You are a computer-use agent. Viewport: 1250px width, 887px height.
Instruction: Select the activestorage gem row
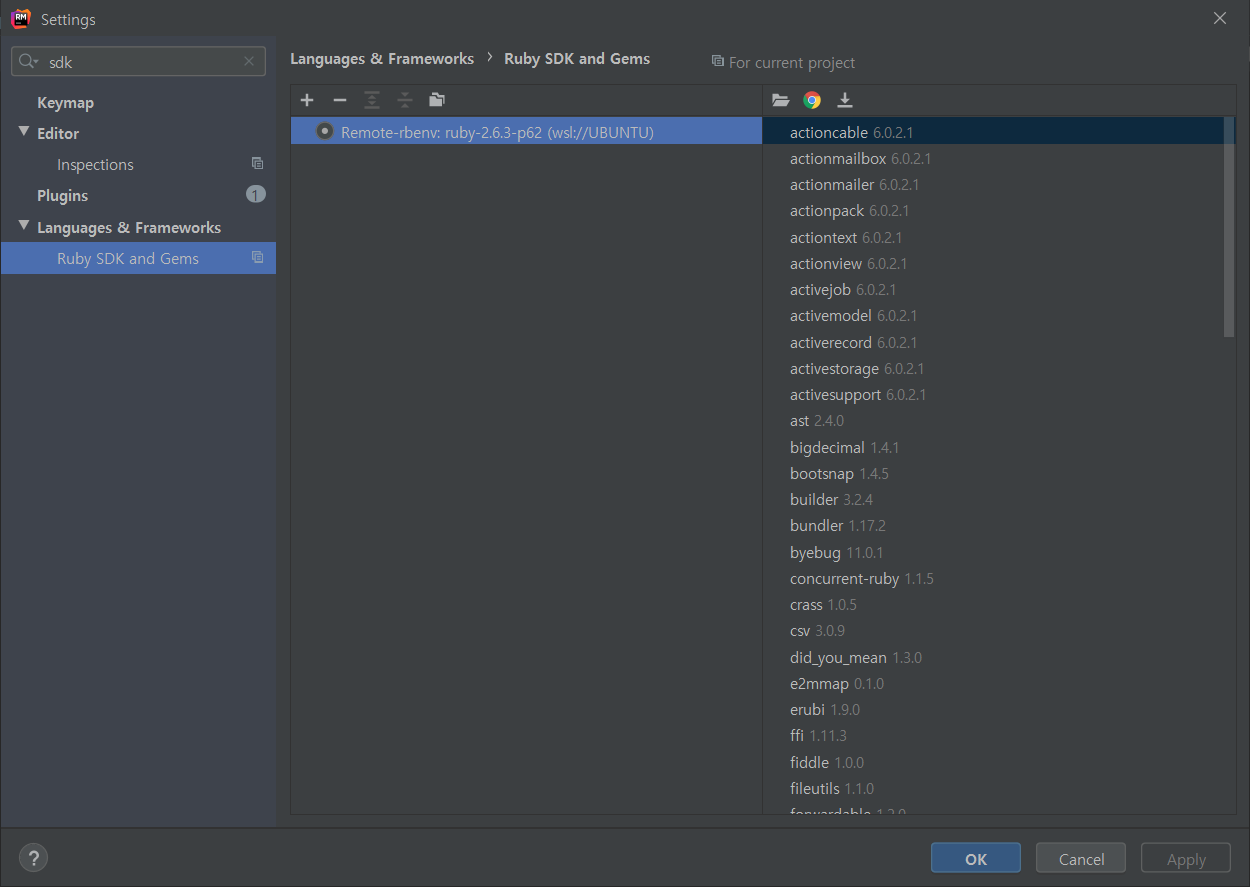pyautogui.click(x=999, y=368)
